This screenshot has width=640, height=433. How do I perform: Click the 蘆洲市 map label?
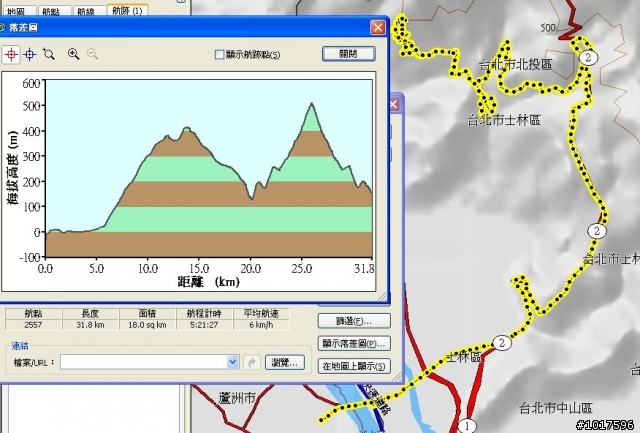[237, 397]
